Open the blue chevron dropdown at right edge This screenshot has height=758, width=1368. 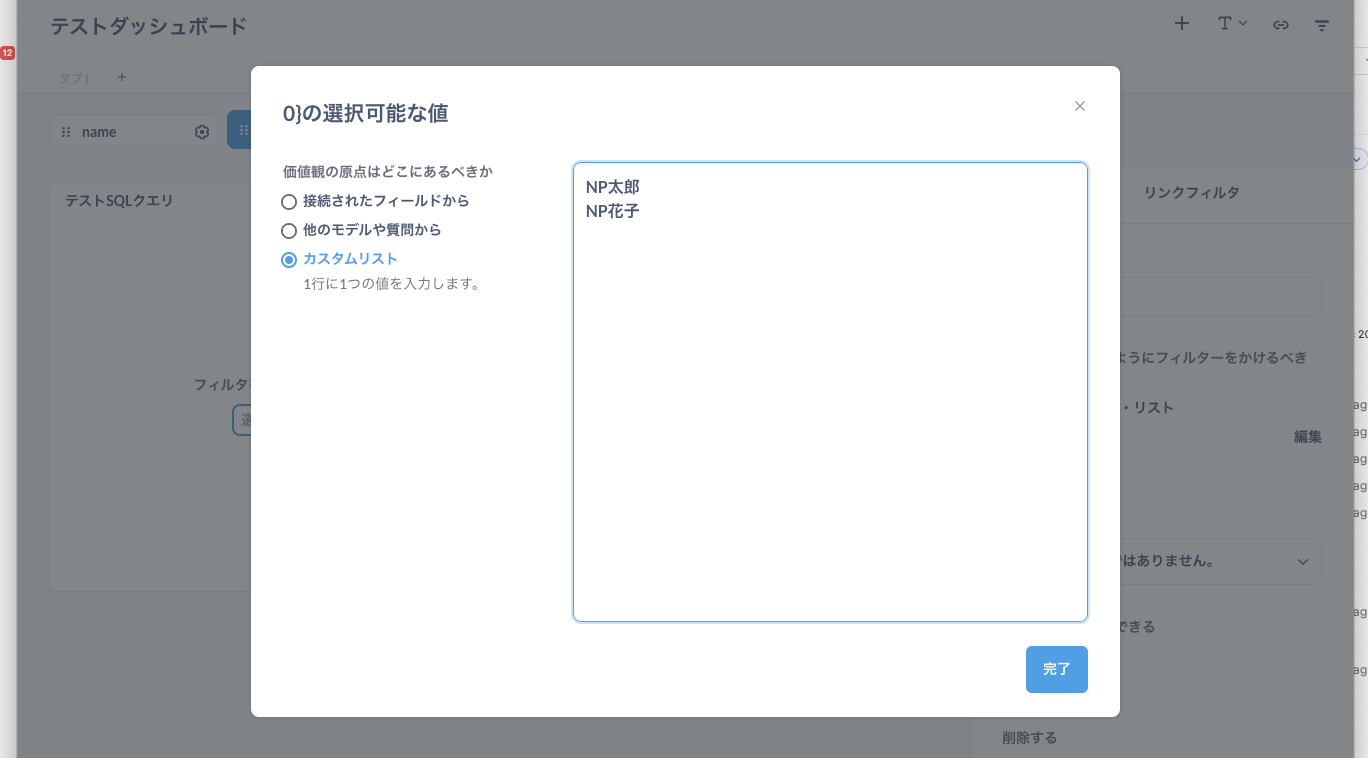tap(1356, 158)
